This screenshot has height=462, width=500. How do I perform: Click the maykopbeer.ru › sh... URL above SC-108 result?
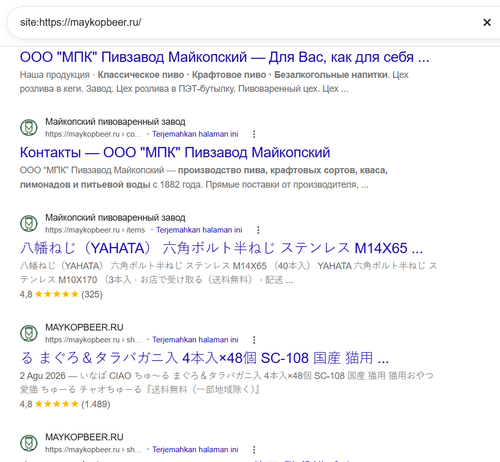(x=93, y=340)
